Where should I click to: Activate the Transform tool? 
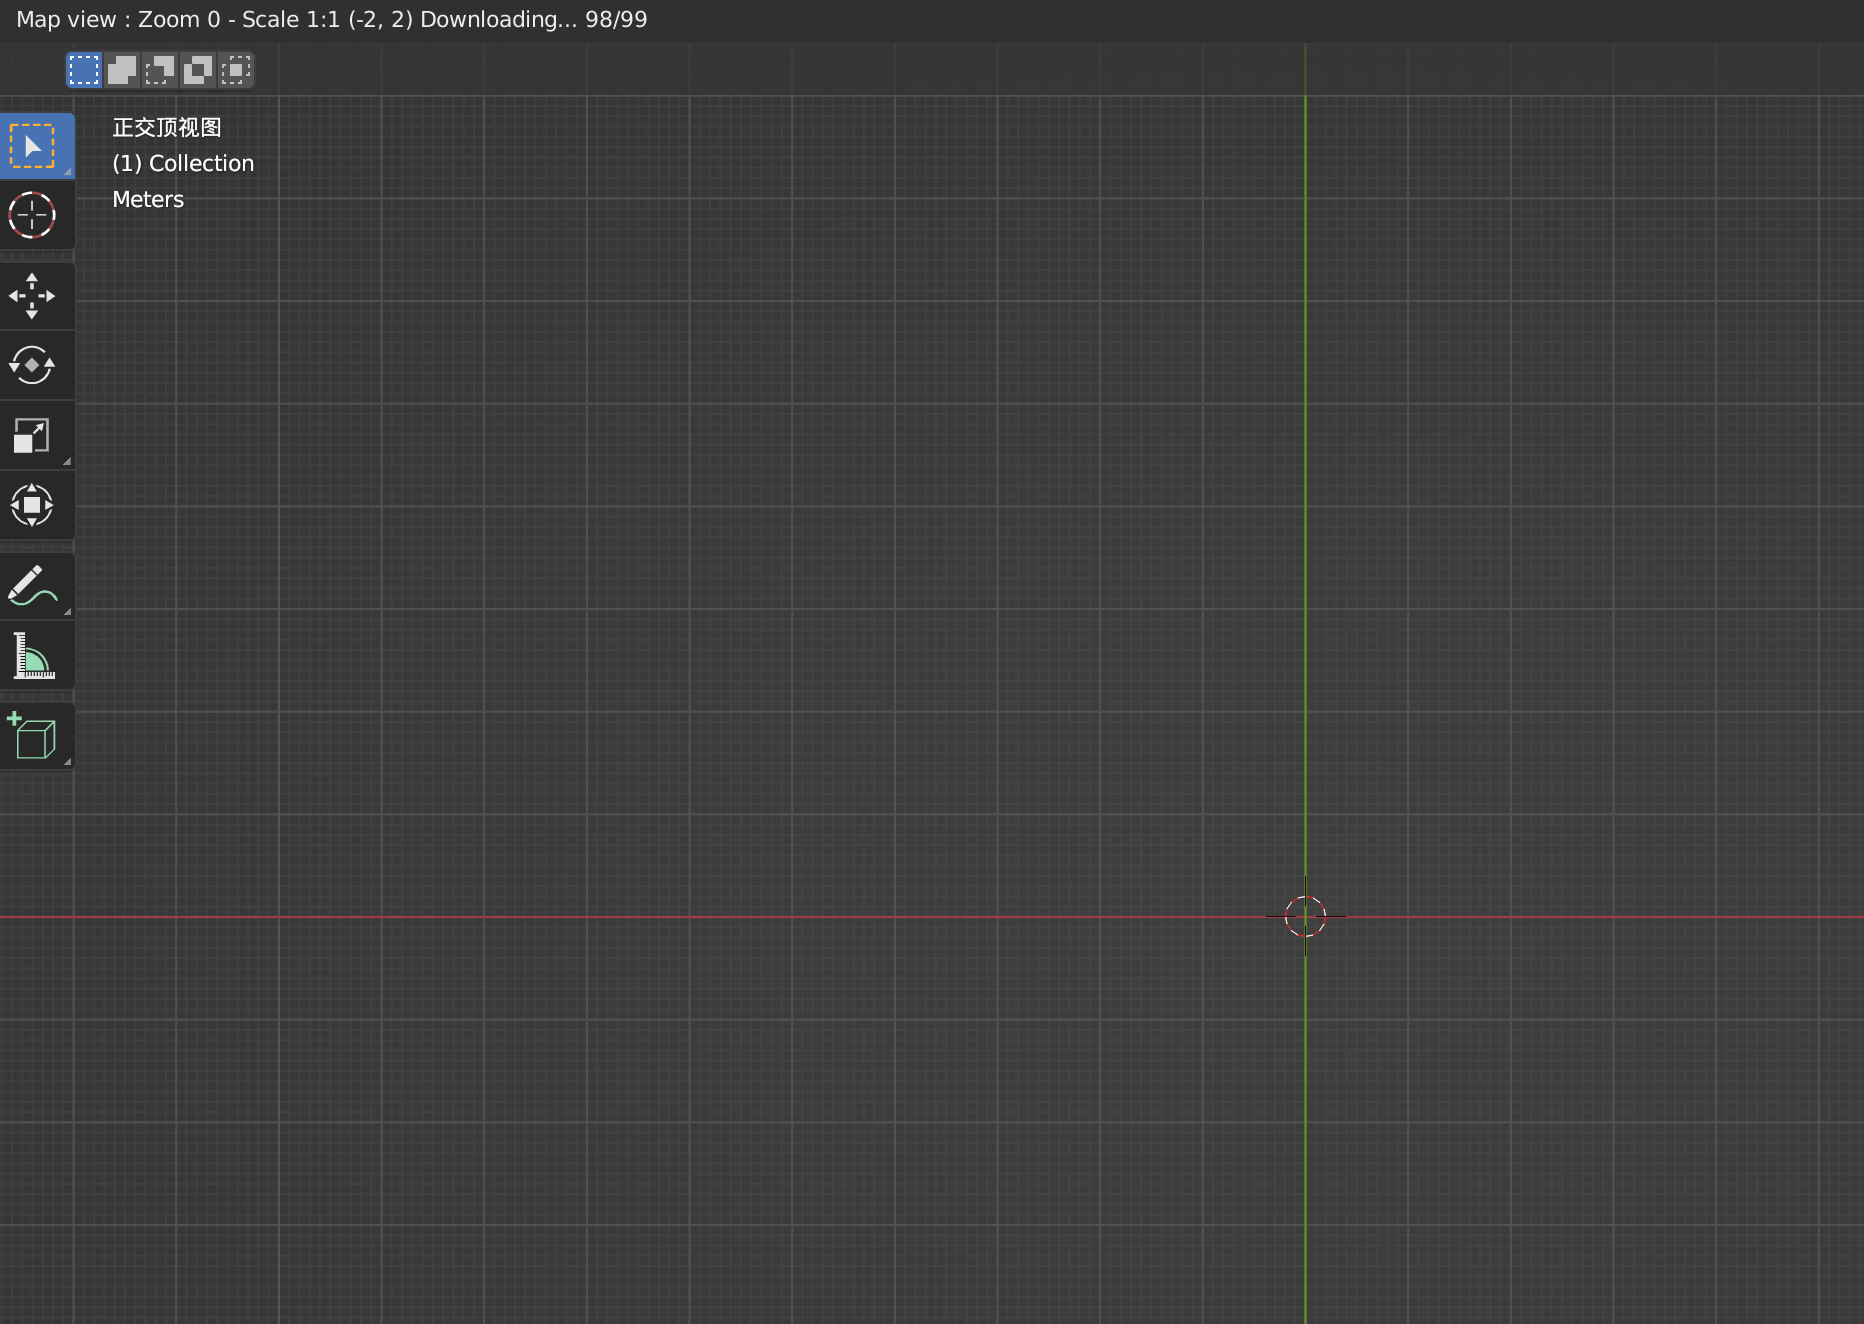click(x=36, y=505)
